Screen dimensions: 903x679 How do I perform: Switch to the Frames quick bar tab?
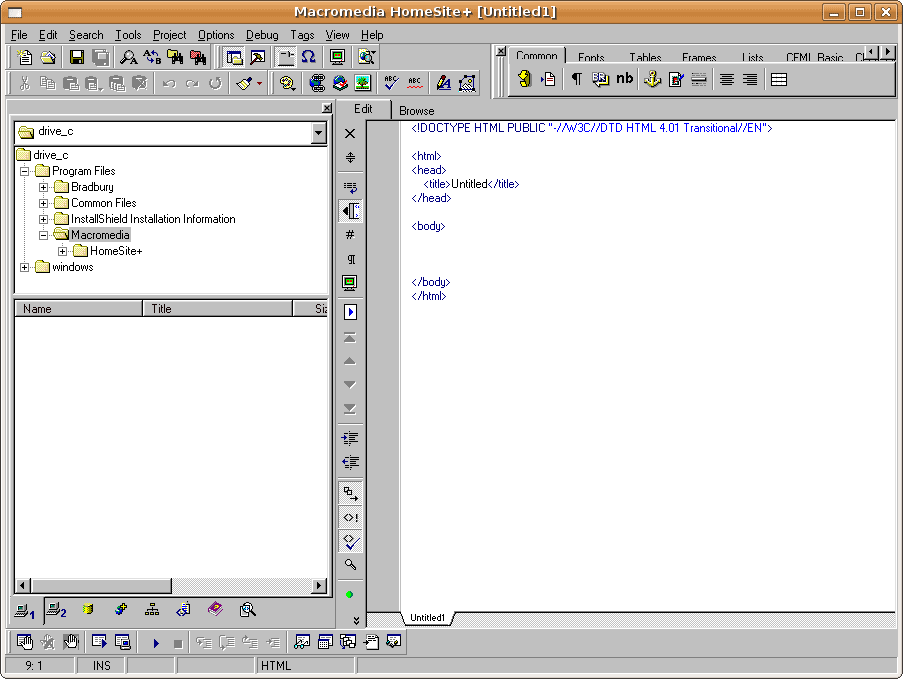(x=699, y=57)
